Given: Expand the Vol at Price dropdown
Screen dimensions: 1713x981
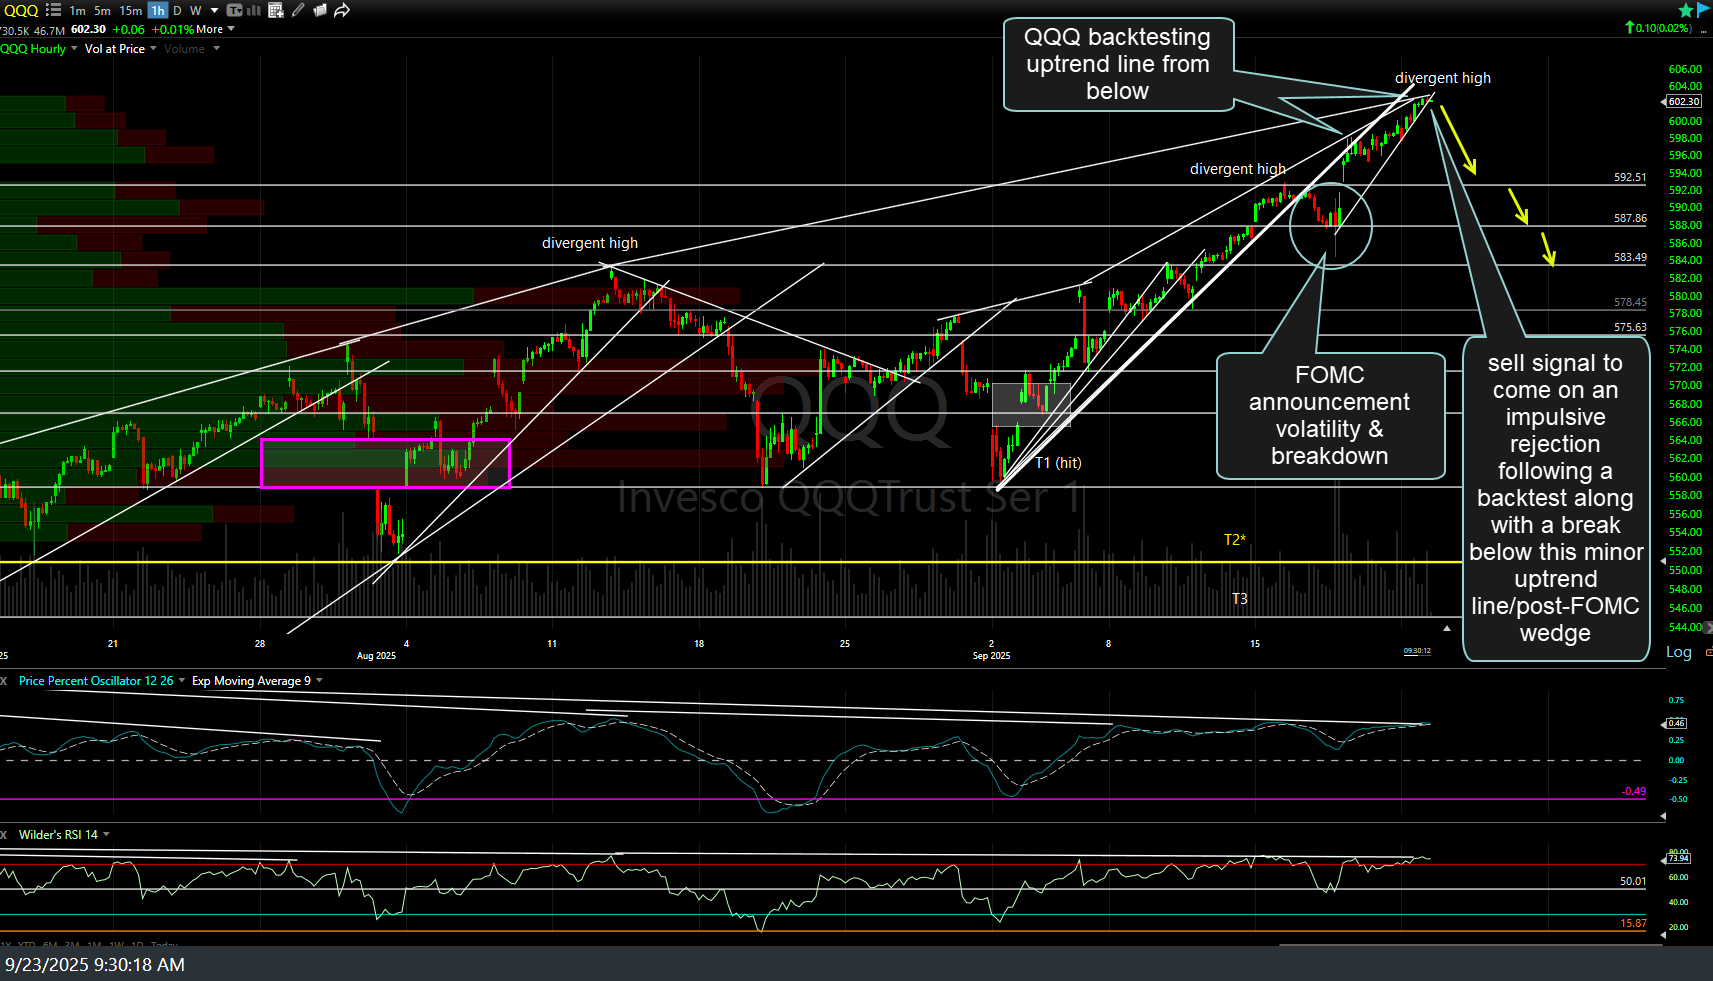Looking at the screenshot, I should point(113,48).
